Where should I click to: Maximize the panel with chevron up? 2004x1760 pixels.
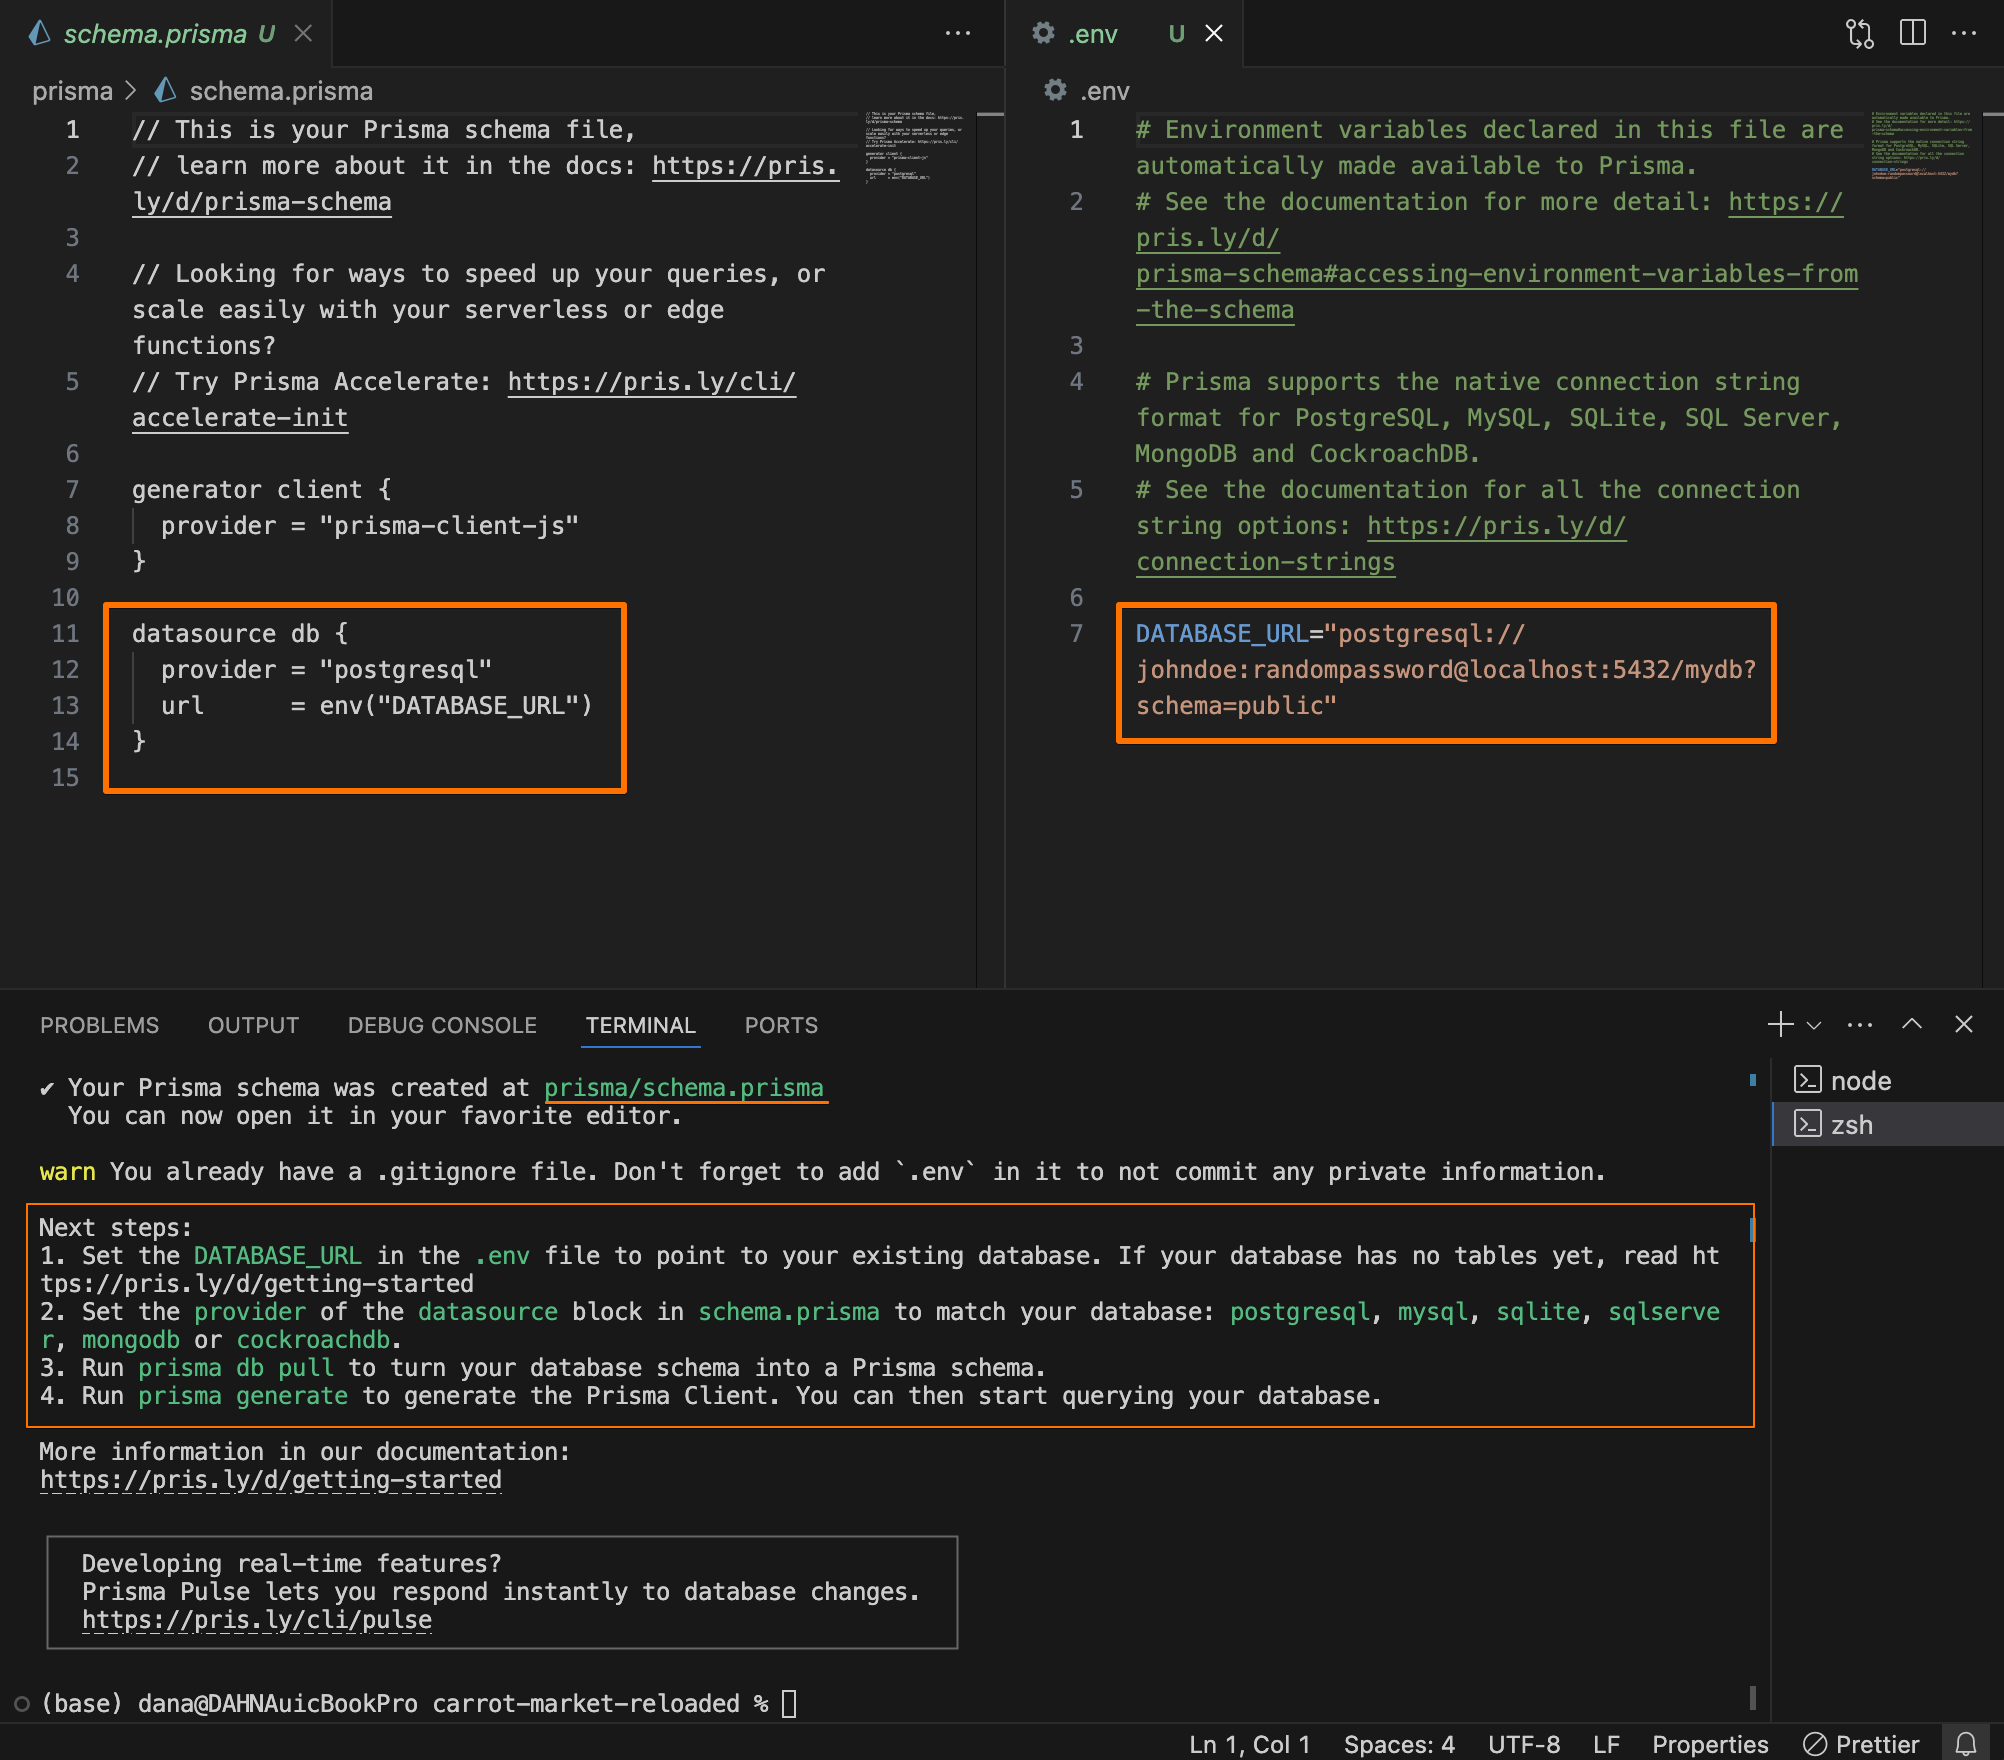click(x=1912, y=1024)
